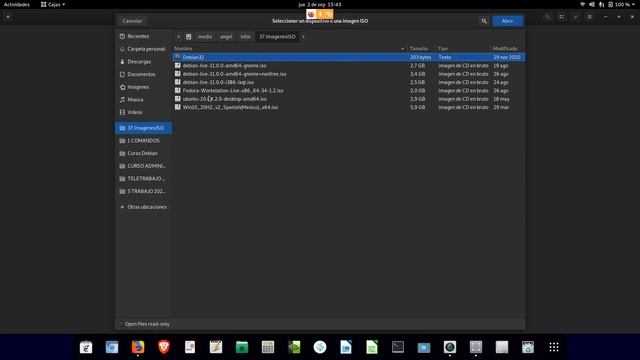The image size is (640, 360).
Task: Click the volume icon in the system tray
Action: point(592,4)
